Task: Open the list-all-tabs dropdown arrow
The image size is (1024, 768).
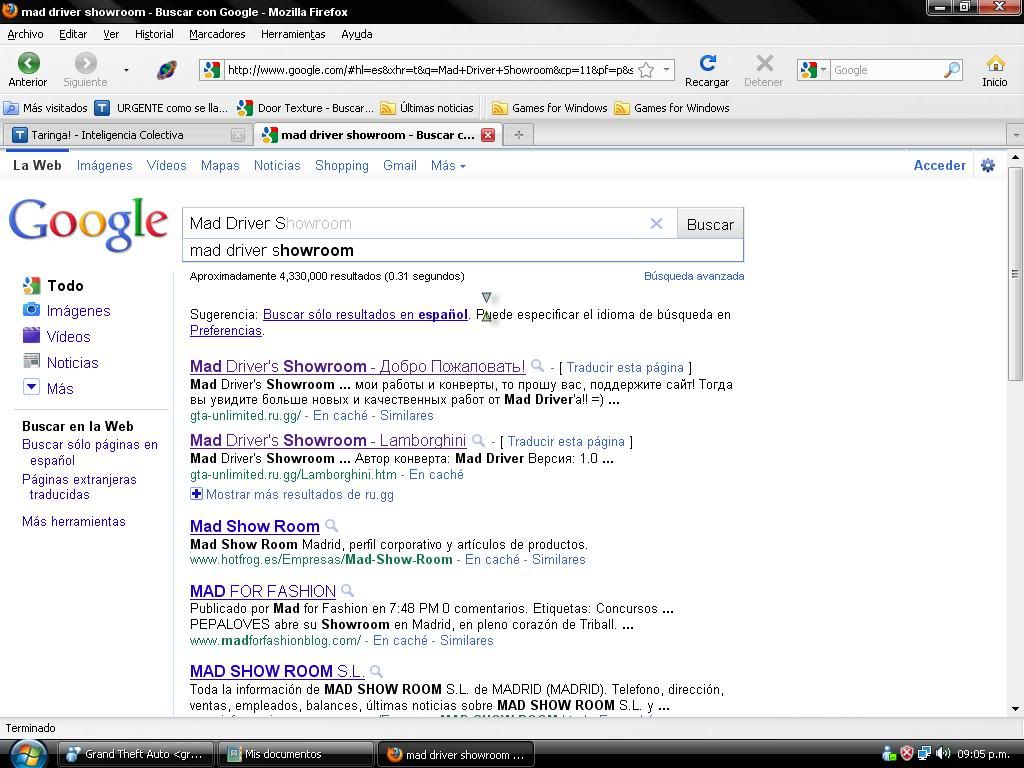Action: pyautogui.click(x=1016, y=135)
